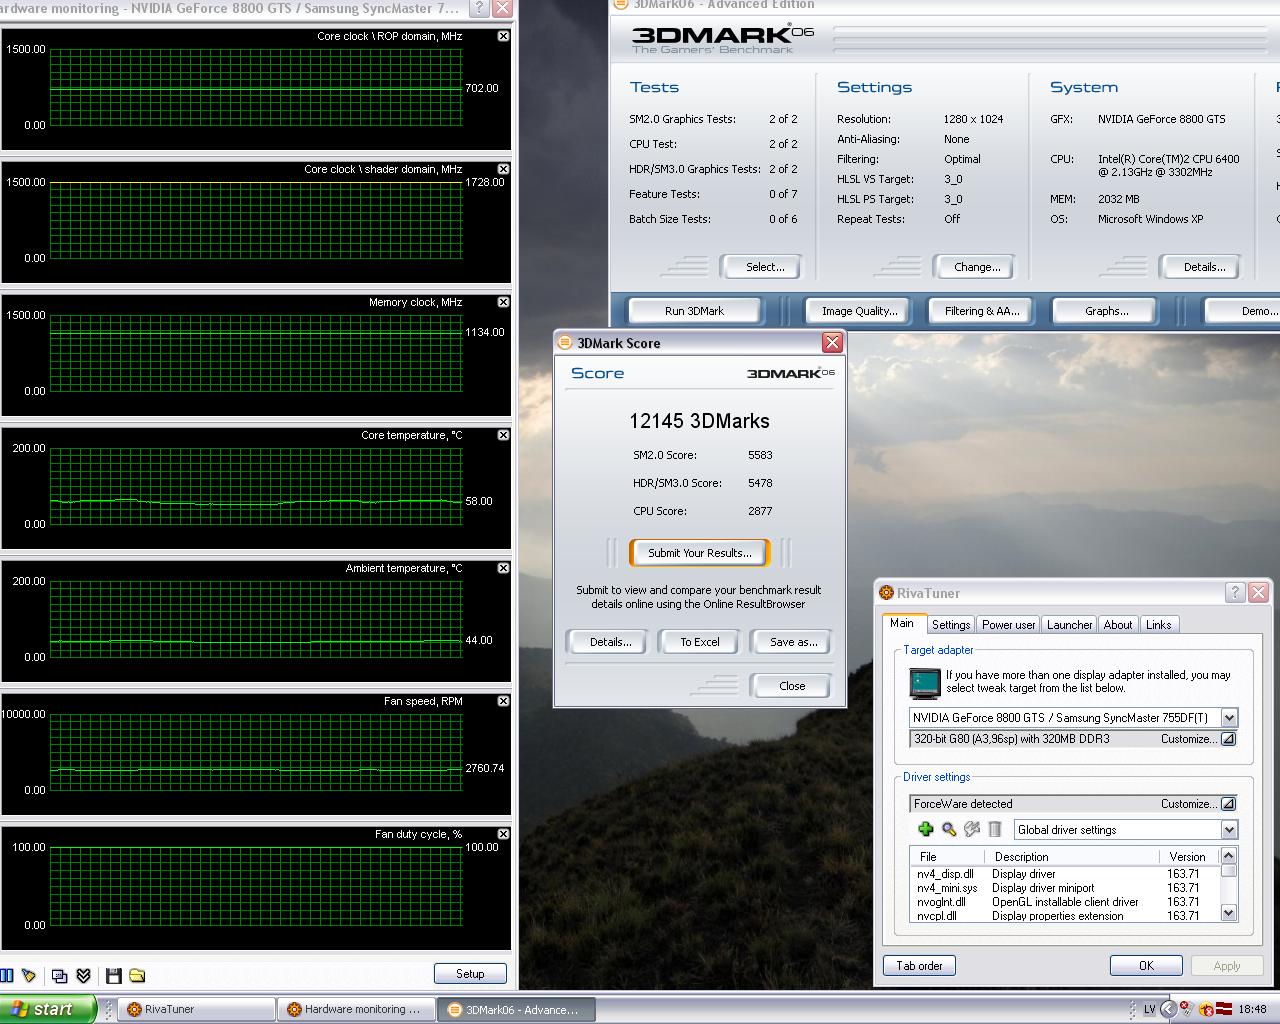Open the Global driver settings dropdown
This screenshot has height=1024, width=1280.
[x=1229, y=830]
